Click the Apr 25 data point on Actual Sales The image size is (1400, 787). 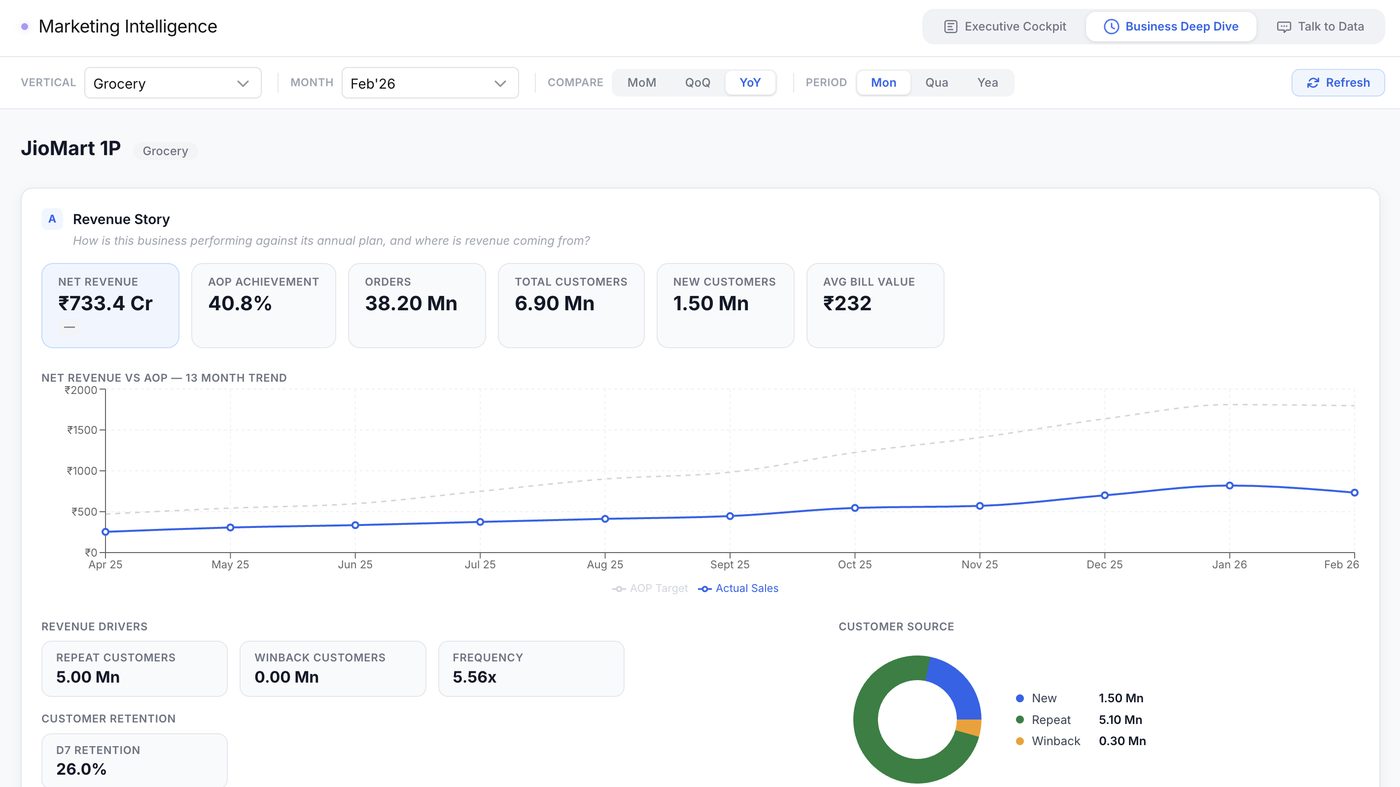(105, 532)
